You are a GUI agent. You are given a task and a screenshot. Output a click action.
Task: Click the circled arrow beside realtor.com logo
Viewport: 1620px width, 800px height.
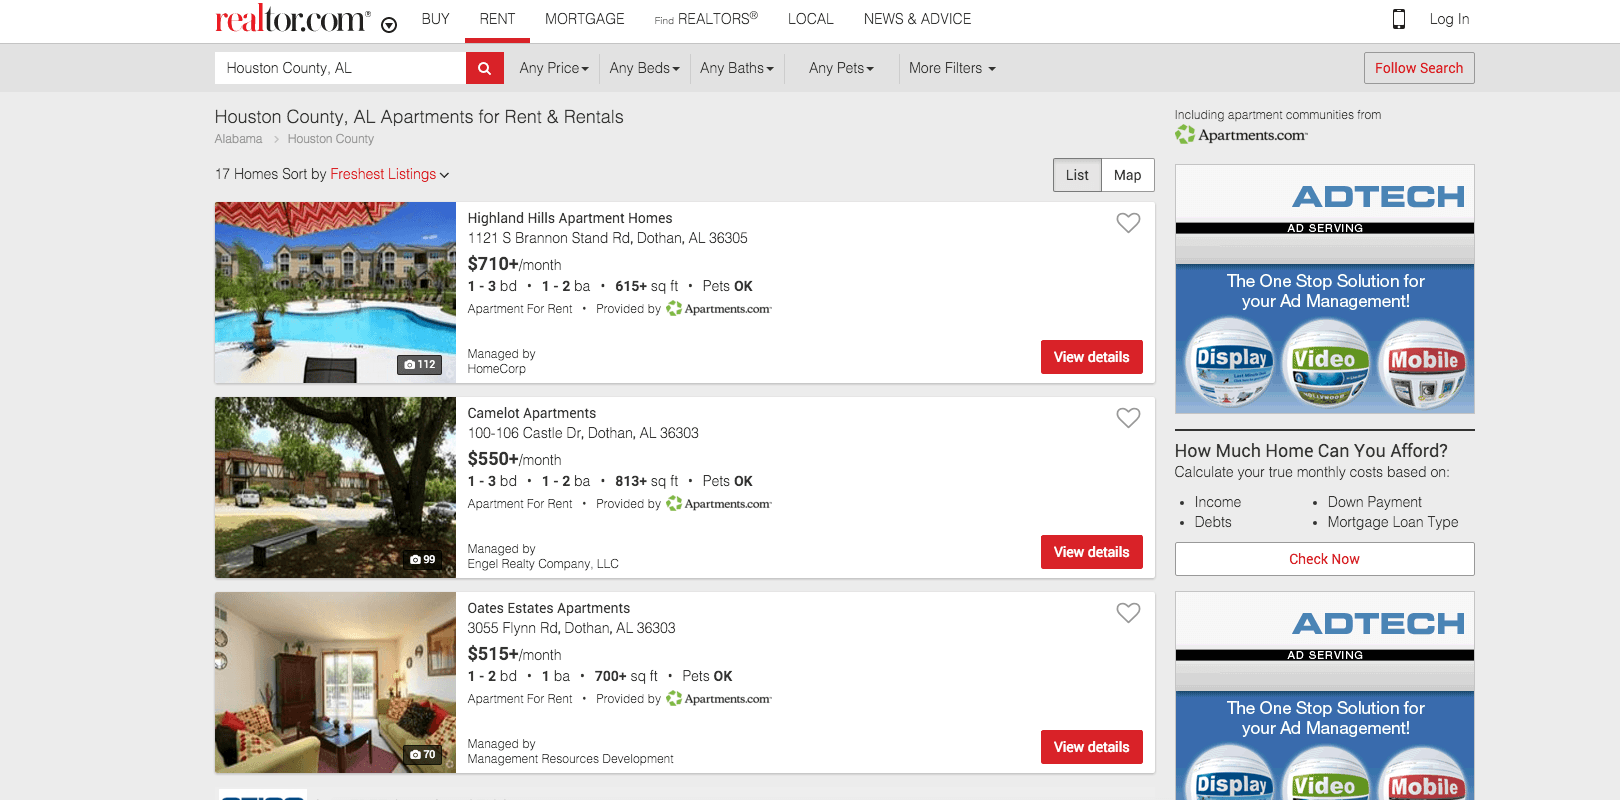[x=389, y=25]
